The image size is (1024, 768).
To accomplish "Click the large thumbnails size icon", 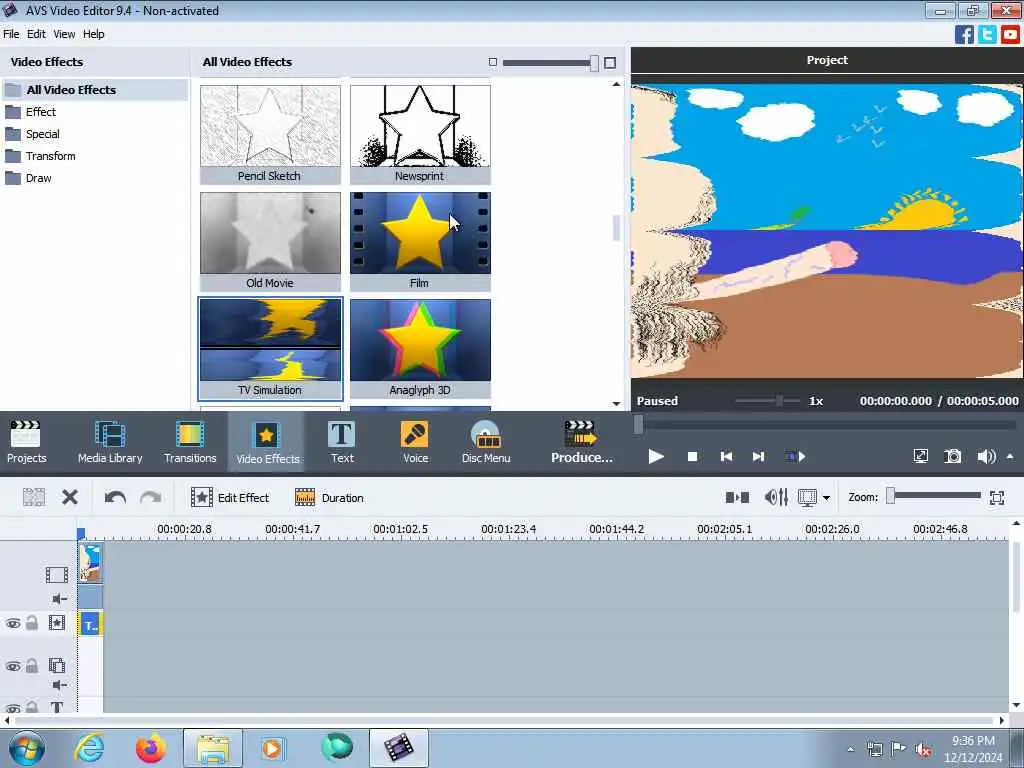I will tap(610, 63).
